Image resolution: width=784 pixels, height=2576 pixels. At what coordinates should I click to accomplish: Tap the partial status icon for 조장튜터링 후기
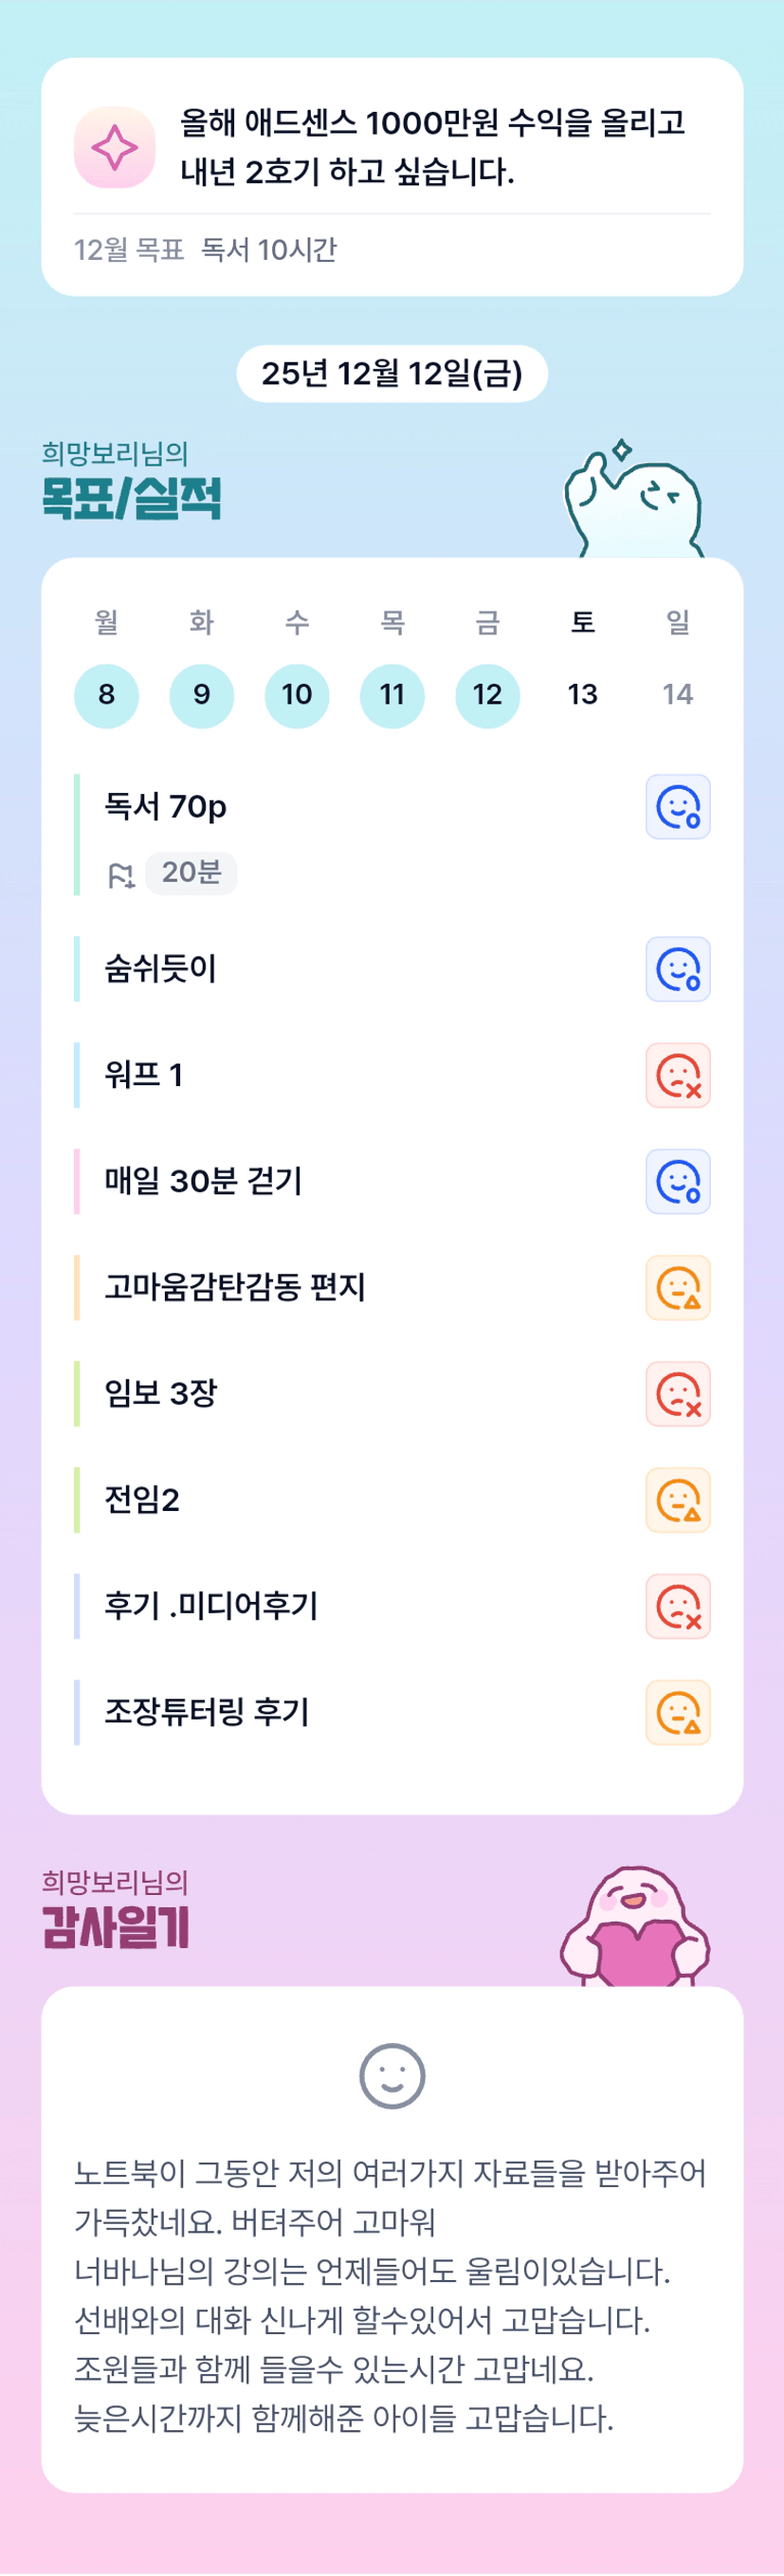pyautogui.click(x=677, y=1712)
